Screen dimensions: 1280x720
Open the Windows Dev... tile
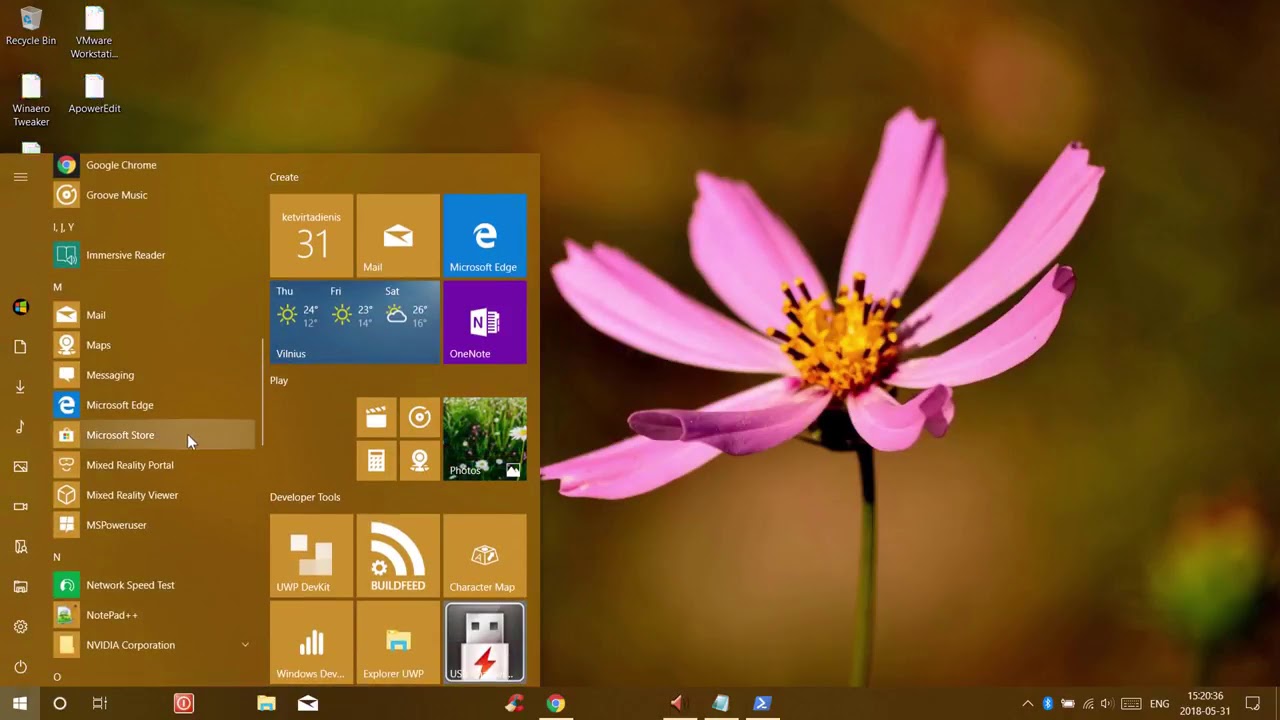coord(311,643)
